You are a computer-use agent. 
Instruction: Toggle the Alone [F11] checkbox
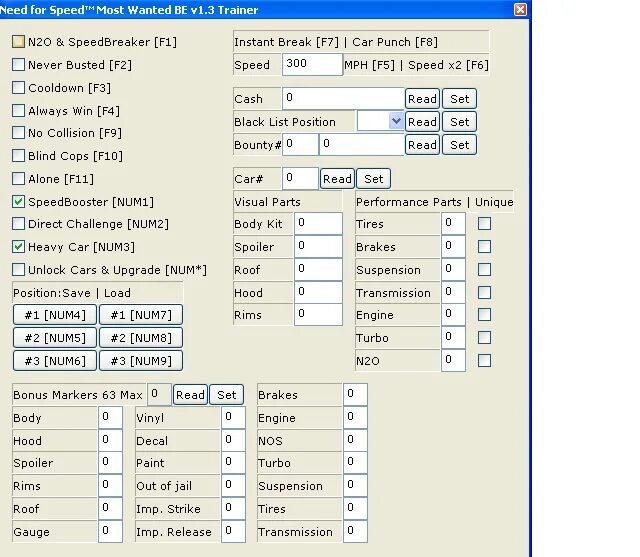tap(18, 178)
